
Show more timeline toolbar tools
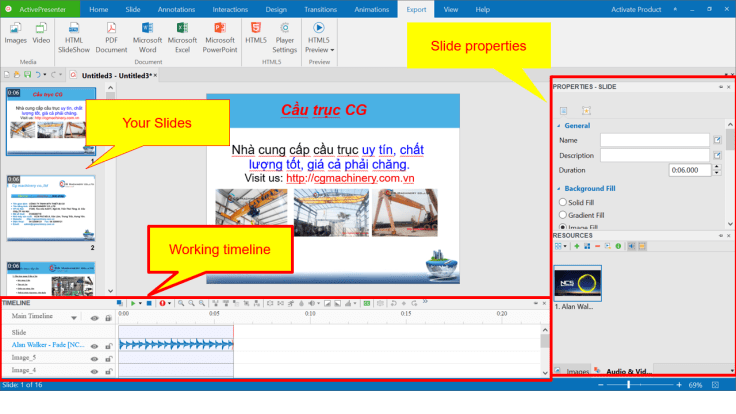pos(425,302)
